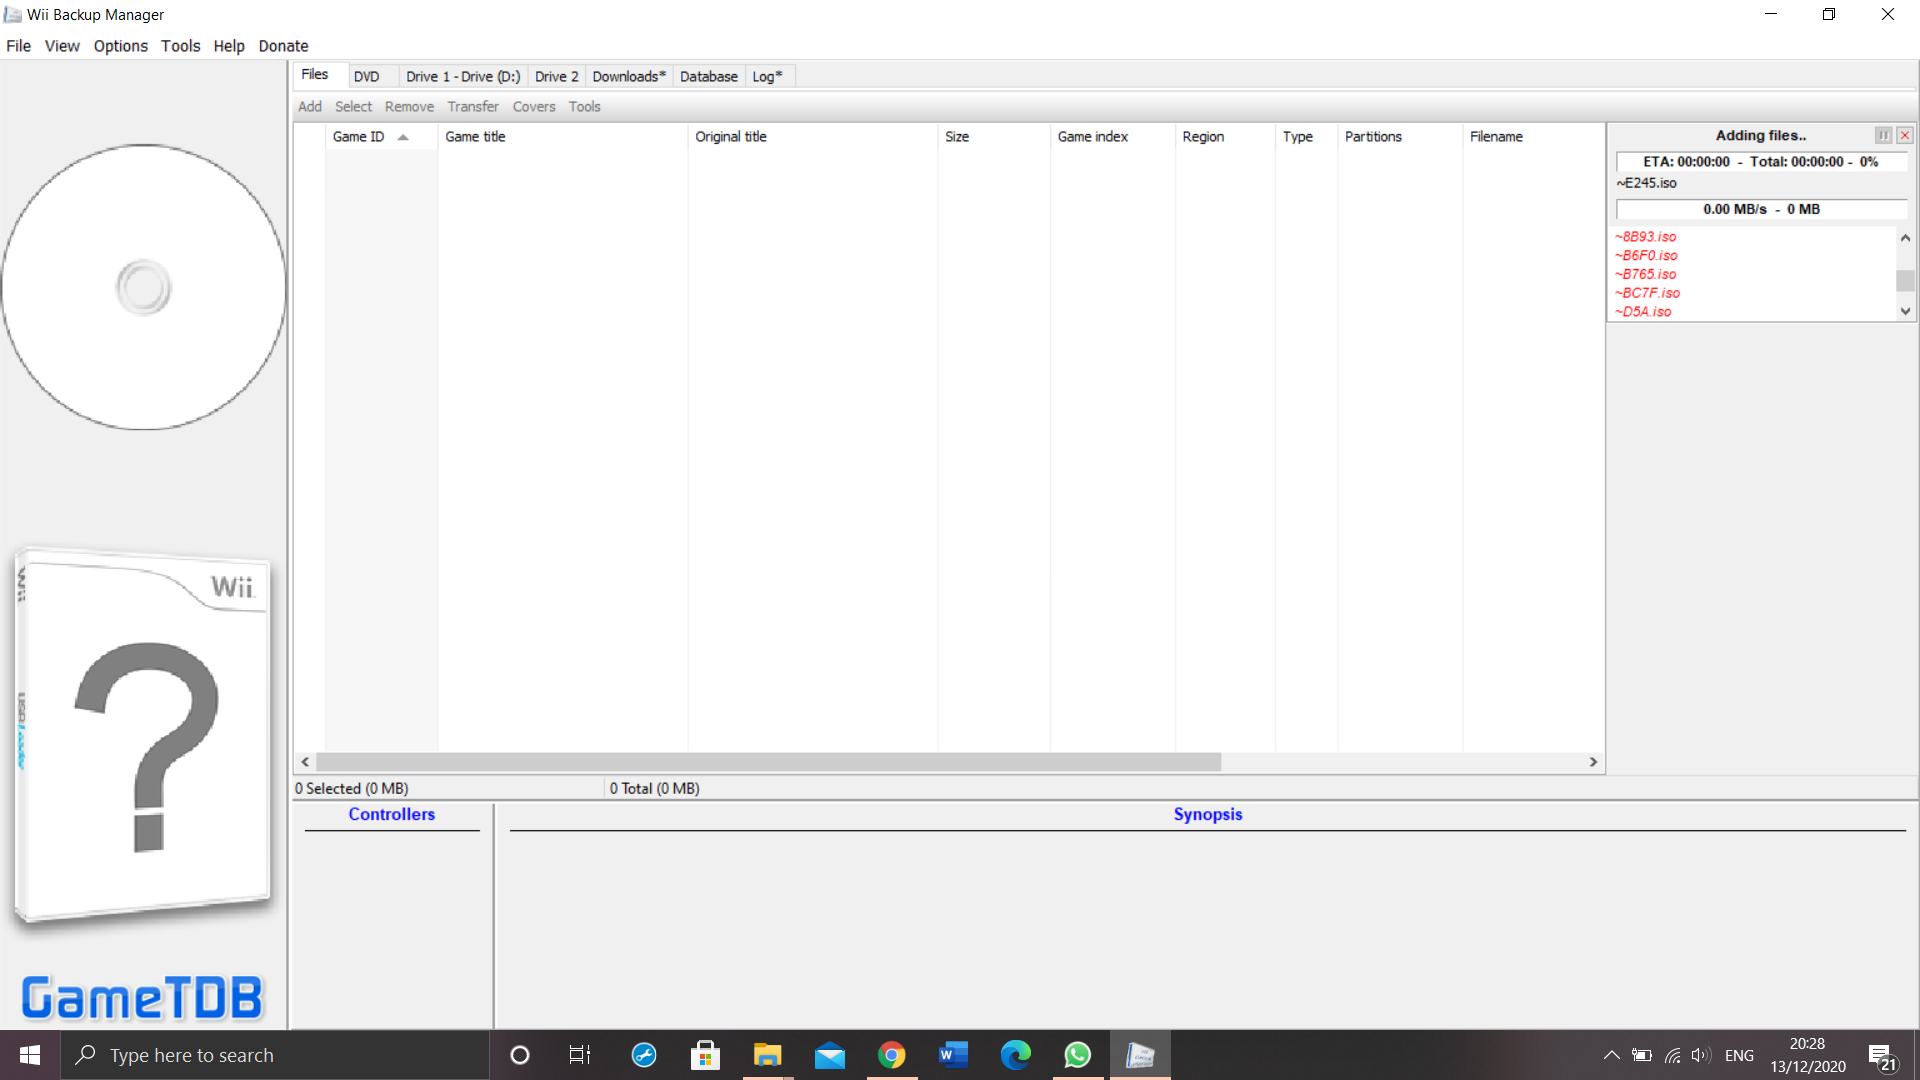Open the Add dropdown in Files toolbar
The height and width of the screenshot is (1080, 1920).
(x=310, y=107)
